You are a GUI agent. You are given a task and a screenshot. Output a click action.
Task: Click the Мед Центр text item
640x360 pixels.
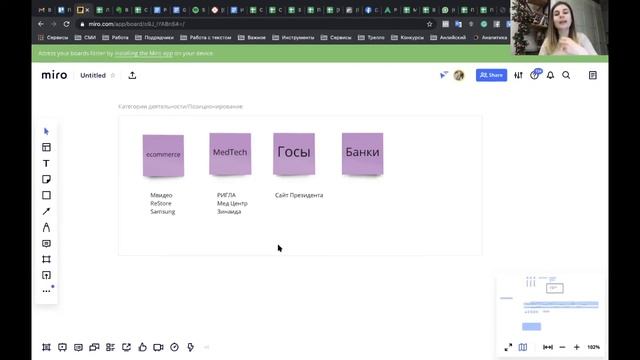tap(232, 203)
